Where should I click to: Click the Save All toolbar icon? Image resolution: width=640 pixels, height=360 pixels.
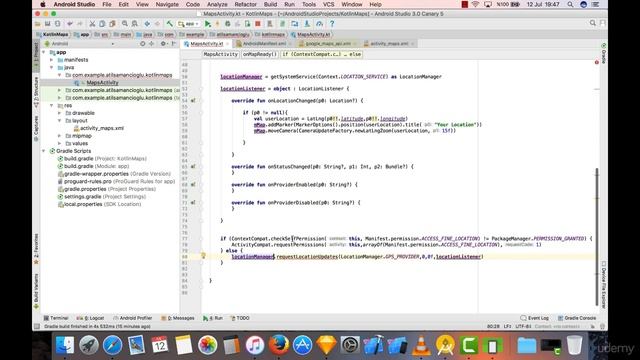click(x=47, y=24)
